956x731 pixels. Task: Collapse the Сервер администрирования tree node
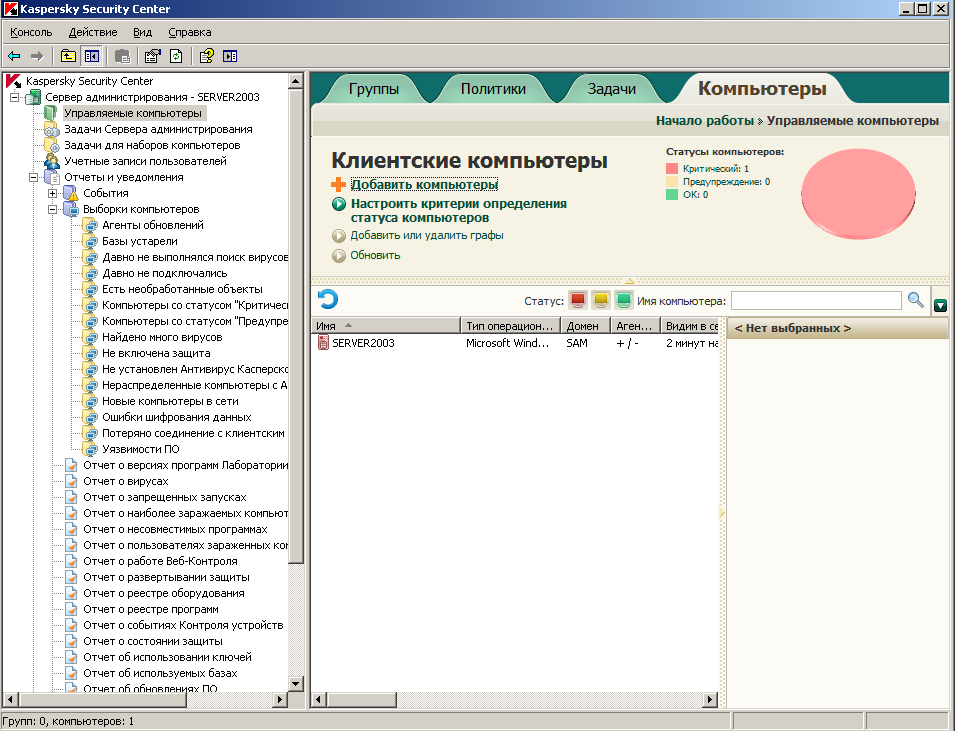[15, 97]
